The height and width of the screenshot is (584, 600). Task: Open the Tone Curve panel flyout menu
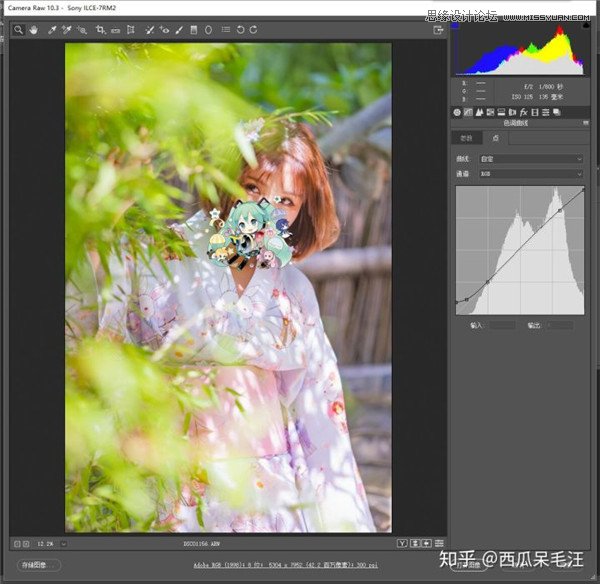[x=585, y=123]
